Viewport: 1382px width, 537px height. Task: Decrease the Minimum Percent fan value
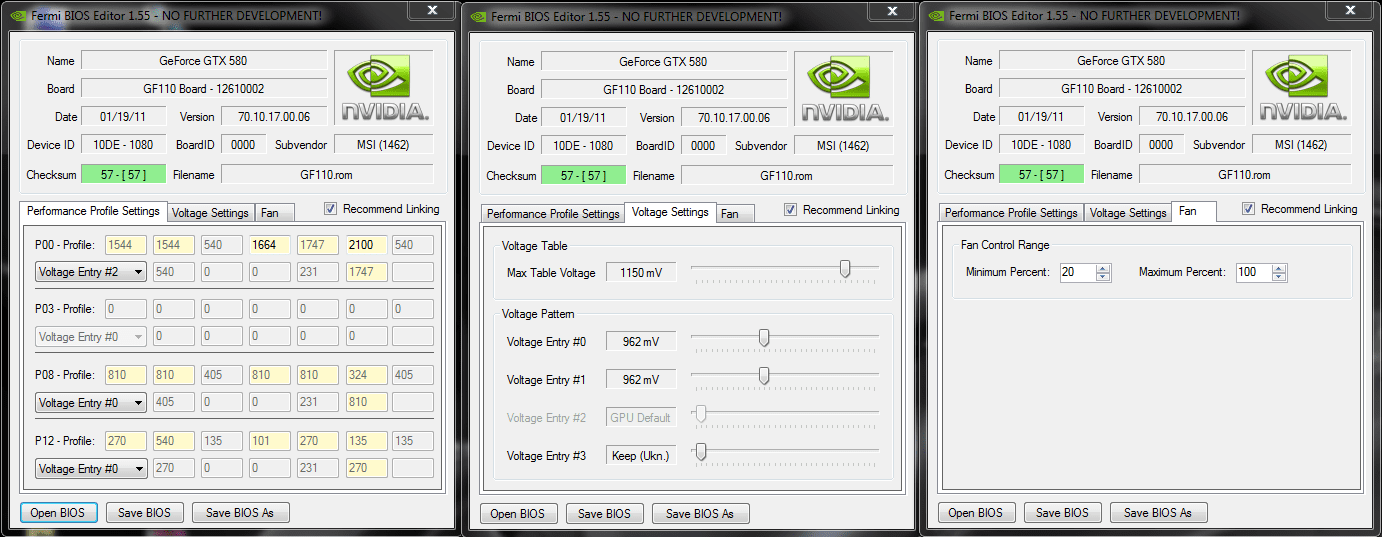(1103, 277)
